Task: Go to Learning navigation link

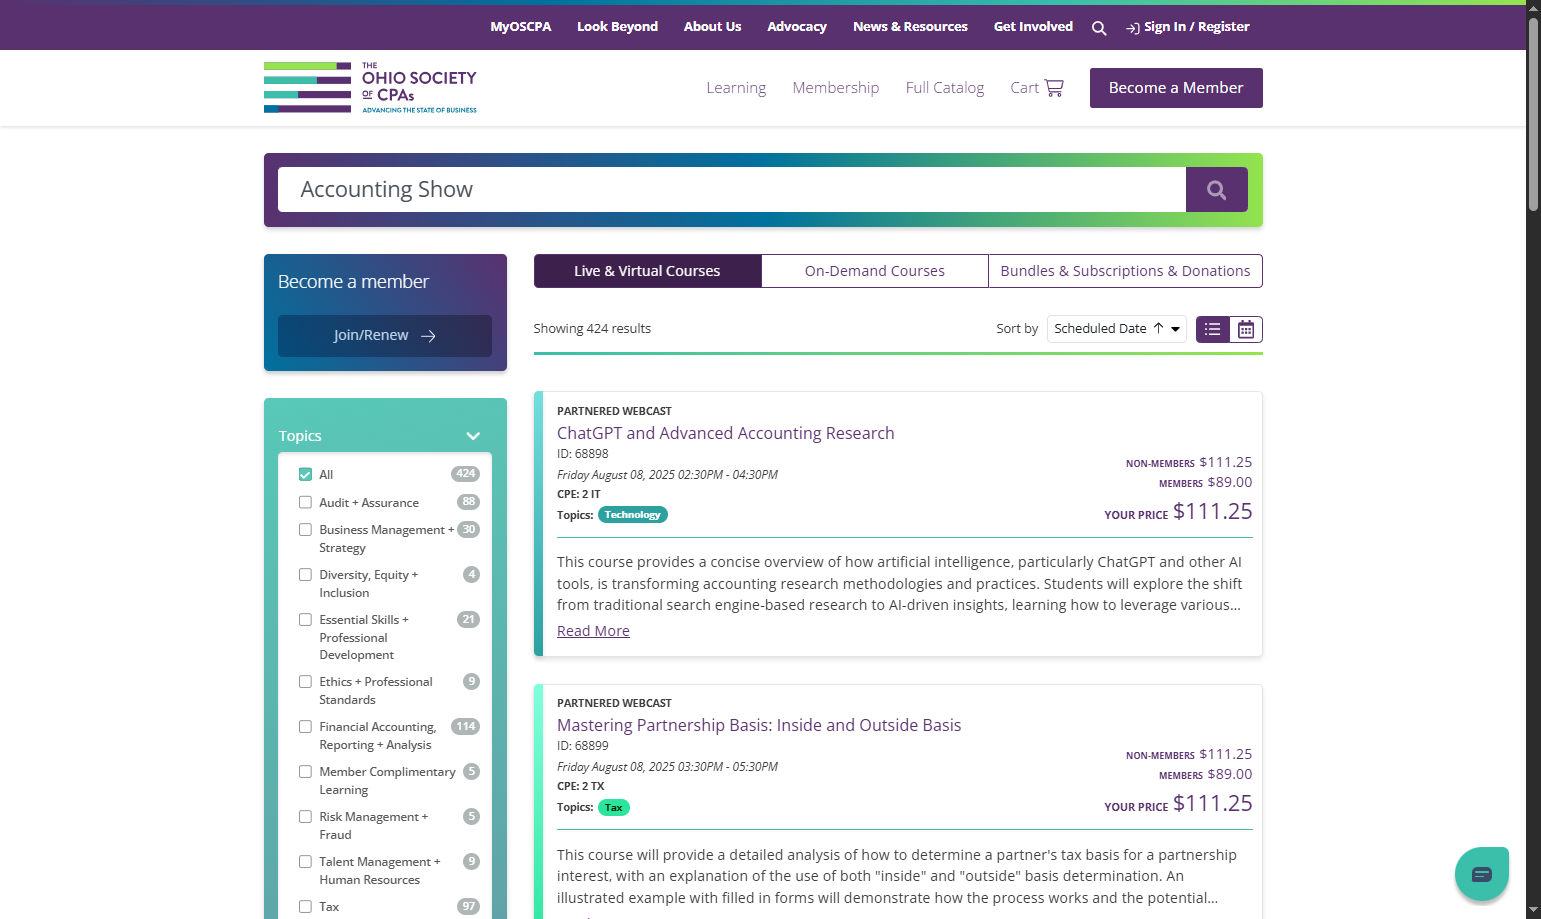Action: pos(736,88)
